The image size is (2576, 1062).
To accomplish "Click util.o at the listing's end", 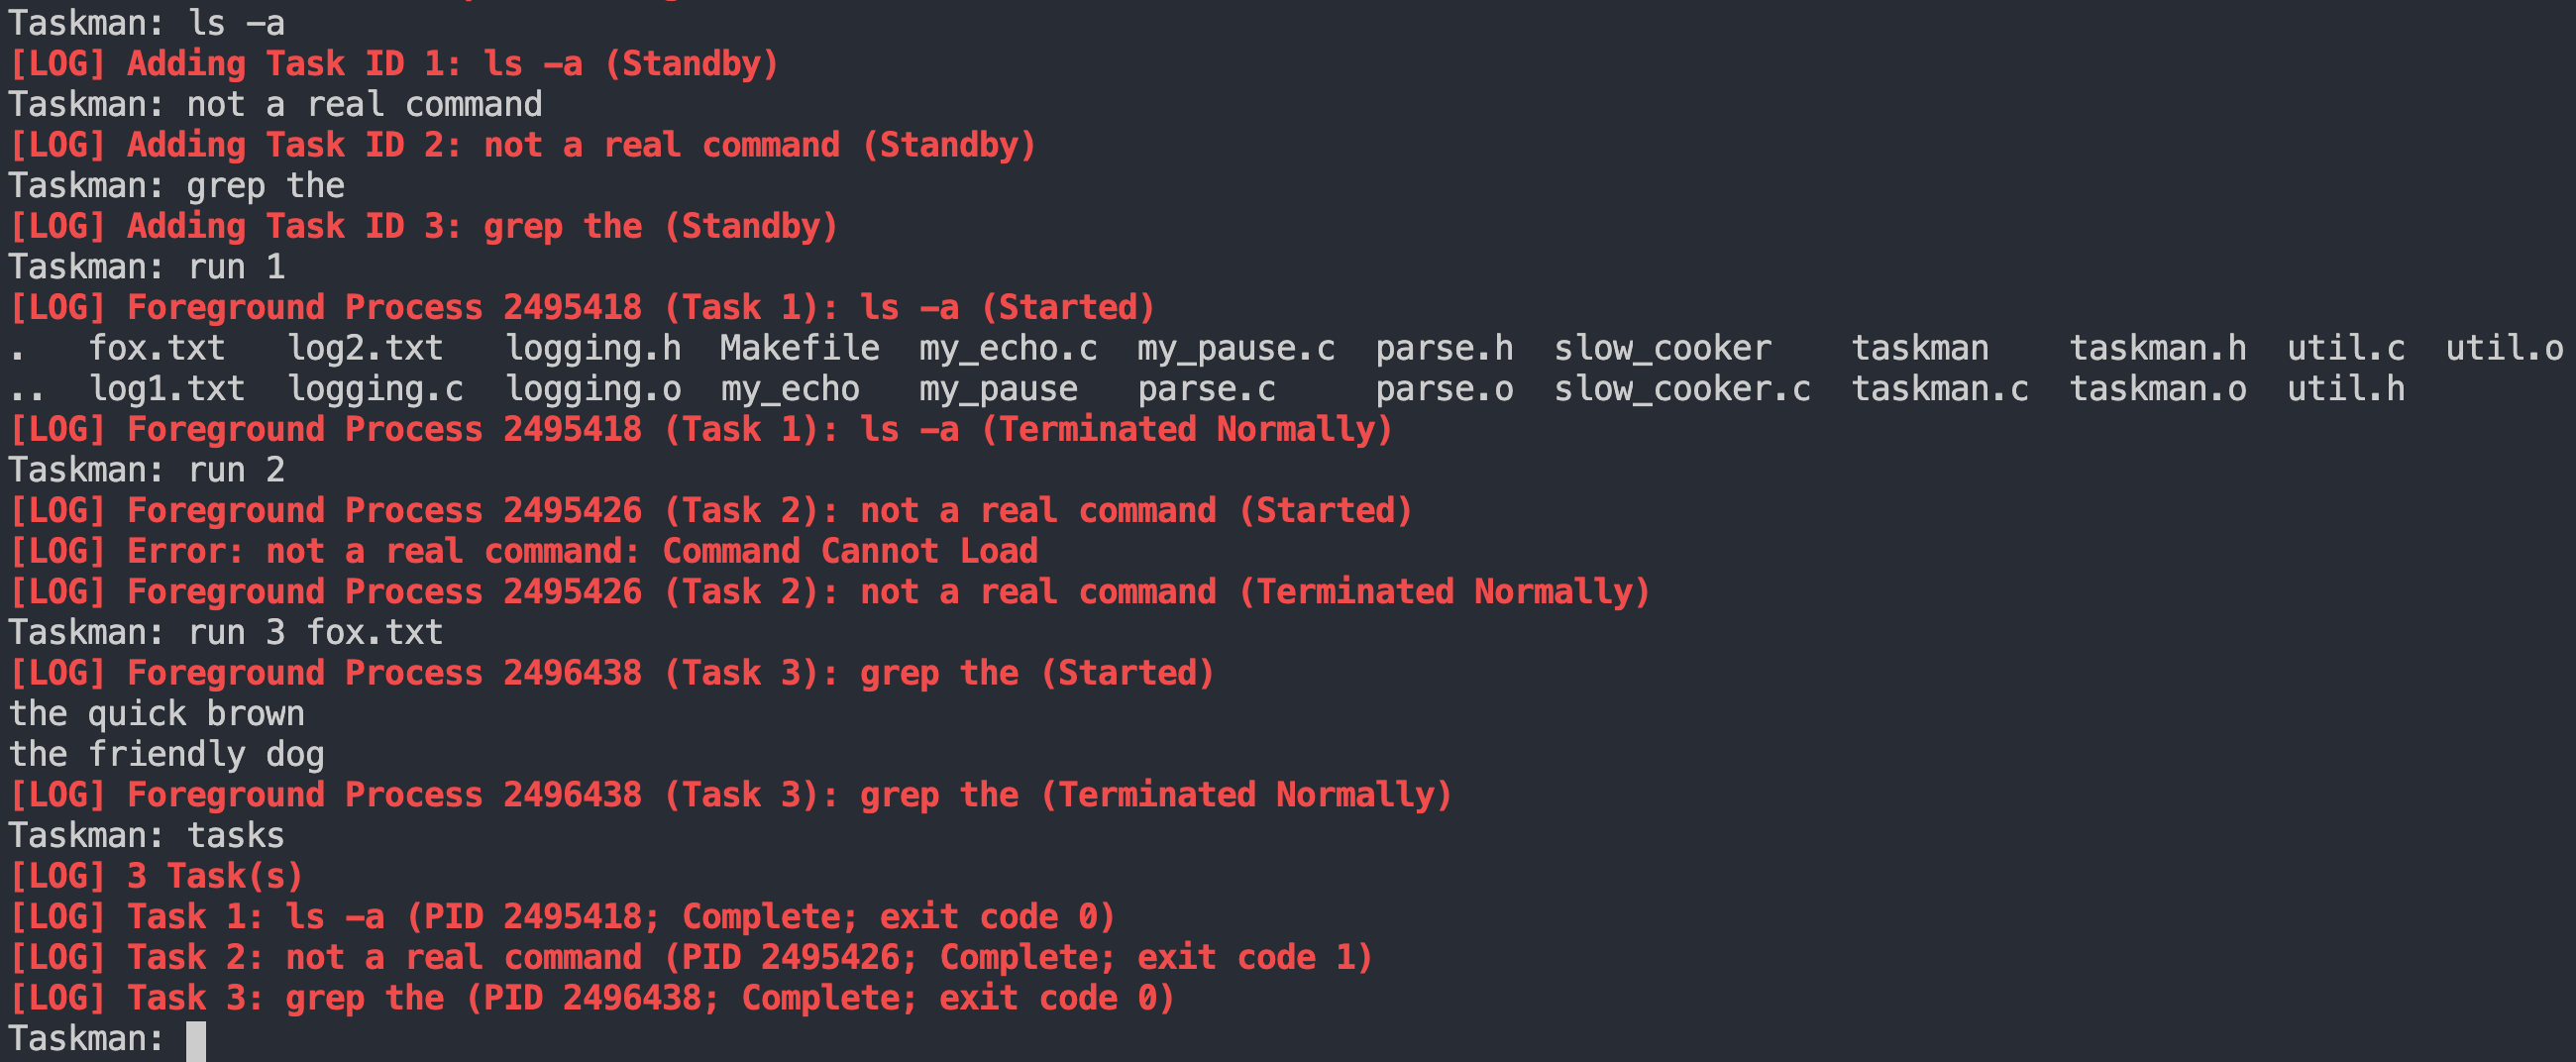I will click(2504, 348).
